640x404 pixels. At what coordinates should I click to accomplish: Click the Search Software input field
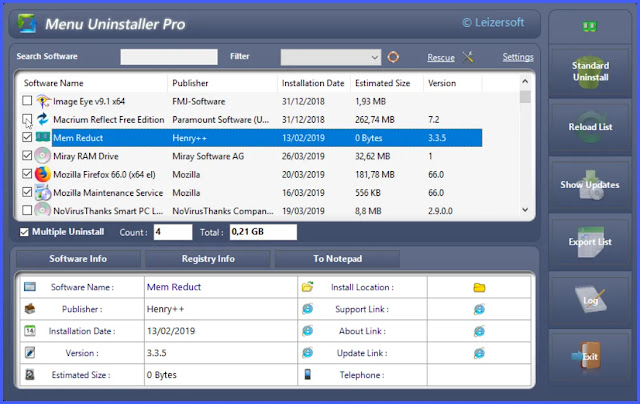[x=169, y=57]
